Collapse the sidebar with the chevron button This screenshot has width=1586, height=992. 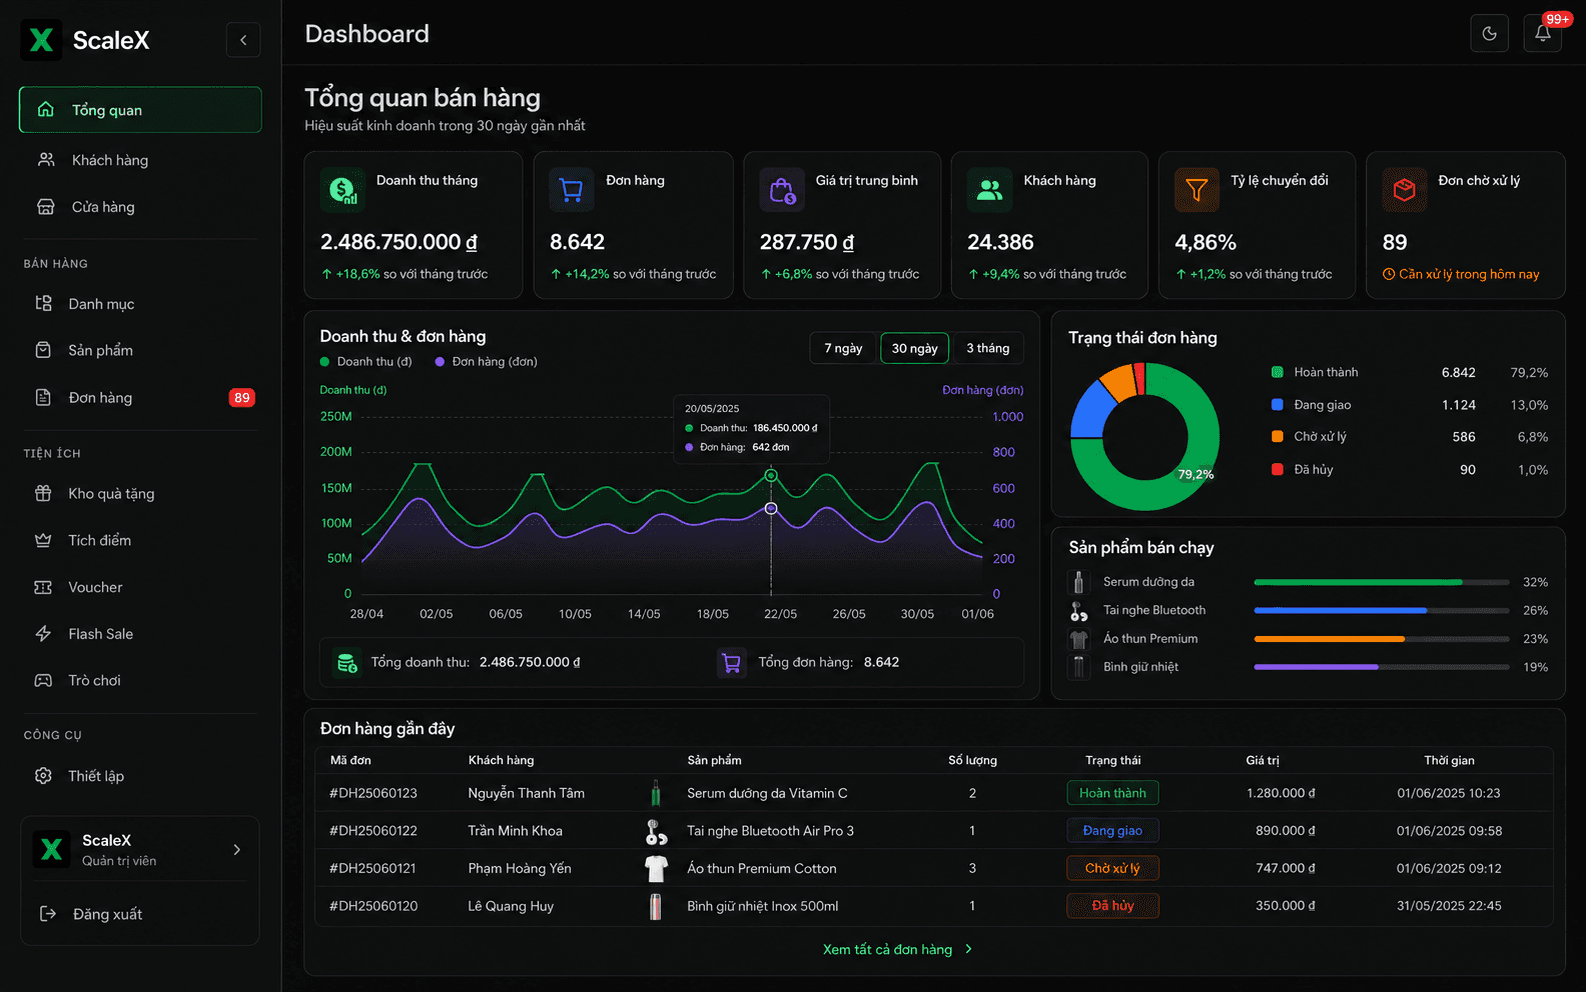(243, 40)
